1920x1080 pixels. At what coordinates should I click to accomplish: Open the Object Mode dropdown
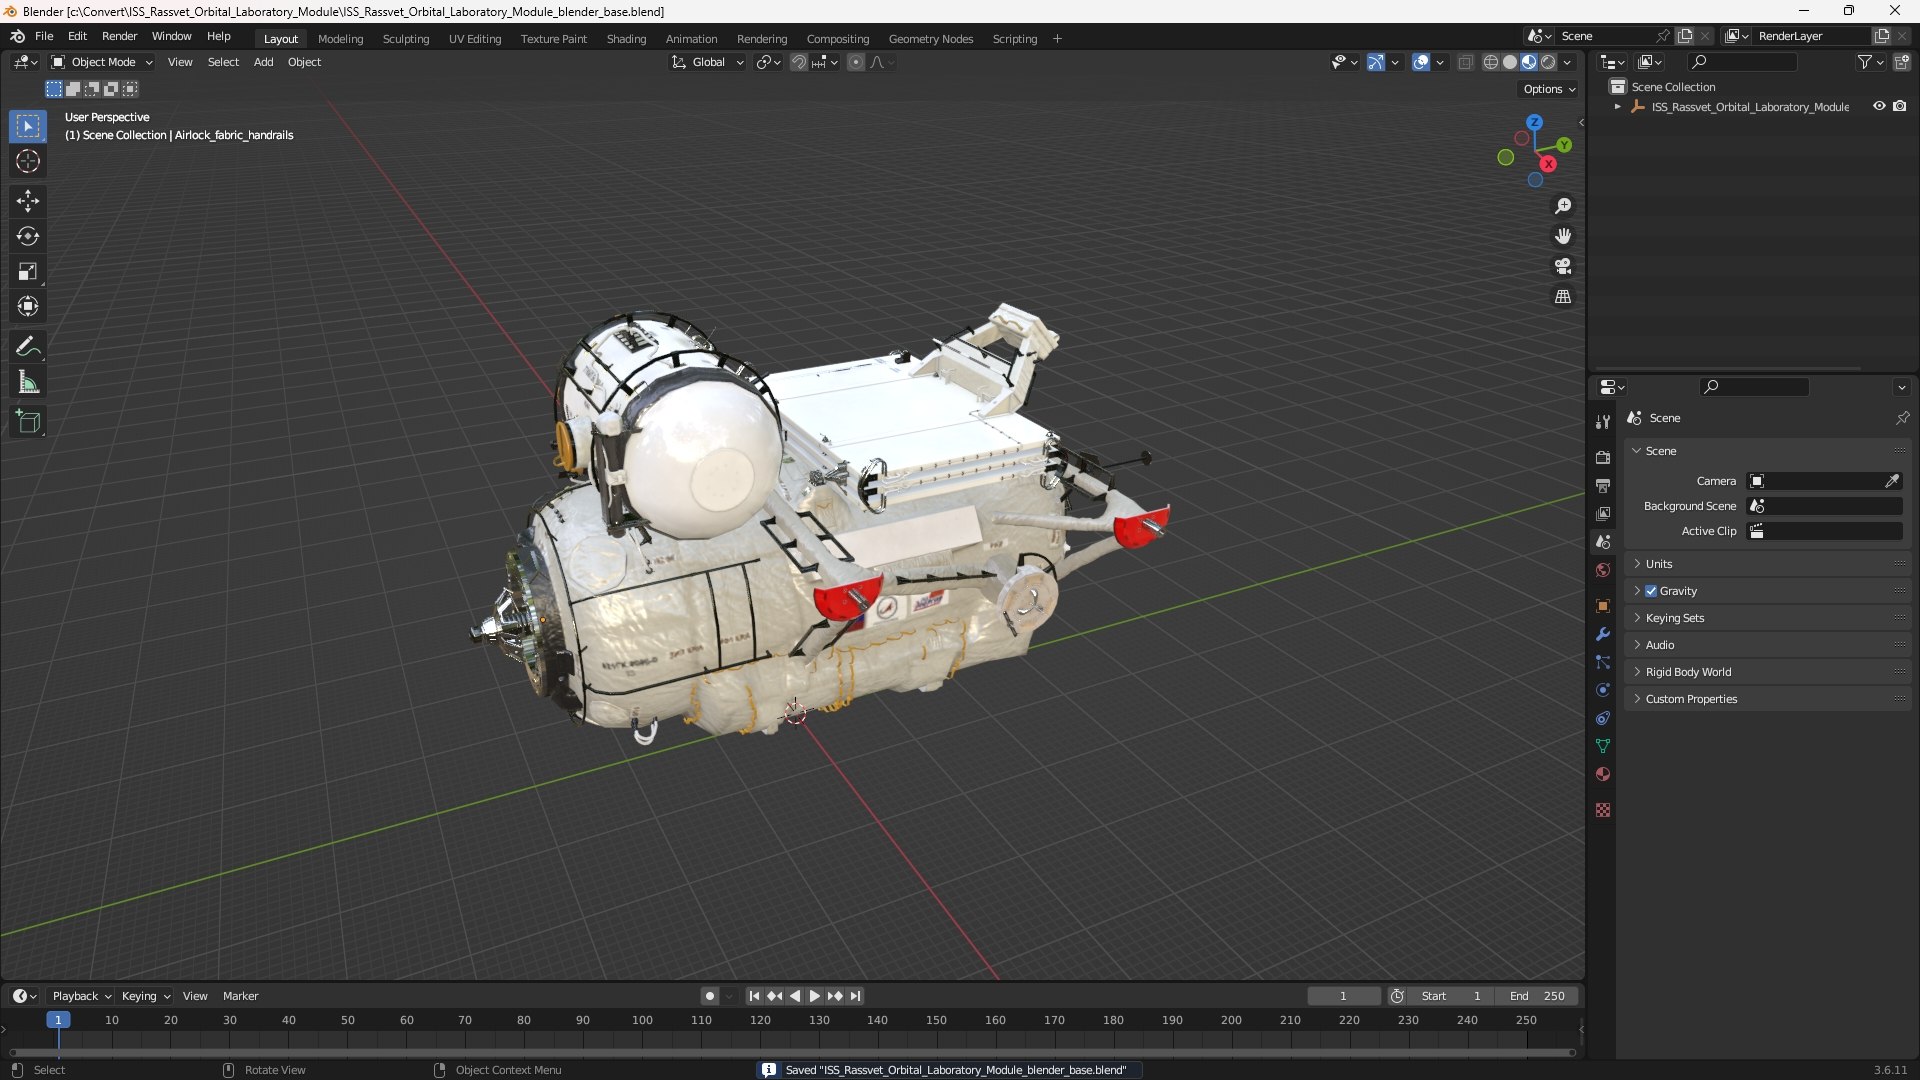pos(101,62)
